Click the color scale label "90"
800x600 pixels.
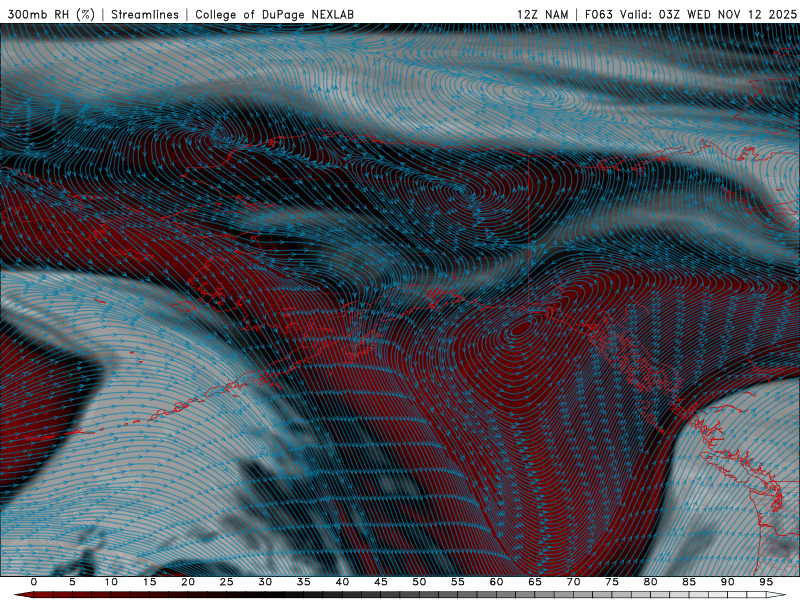tap(727, 582)
